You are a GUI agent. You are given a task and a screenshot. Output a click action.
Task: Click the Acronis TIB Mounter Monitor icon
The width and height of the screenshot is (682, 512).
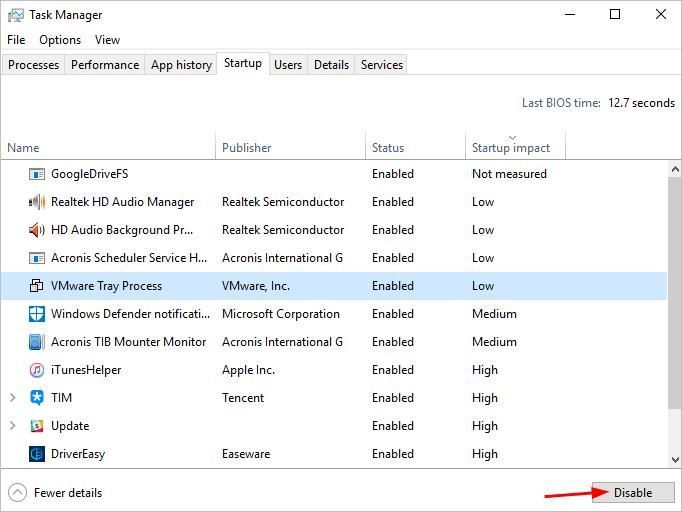tap(37, 342)
